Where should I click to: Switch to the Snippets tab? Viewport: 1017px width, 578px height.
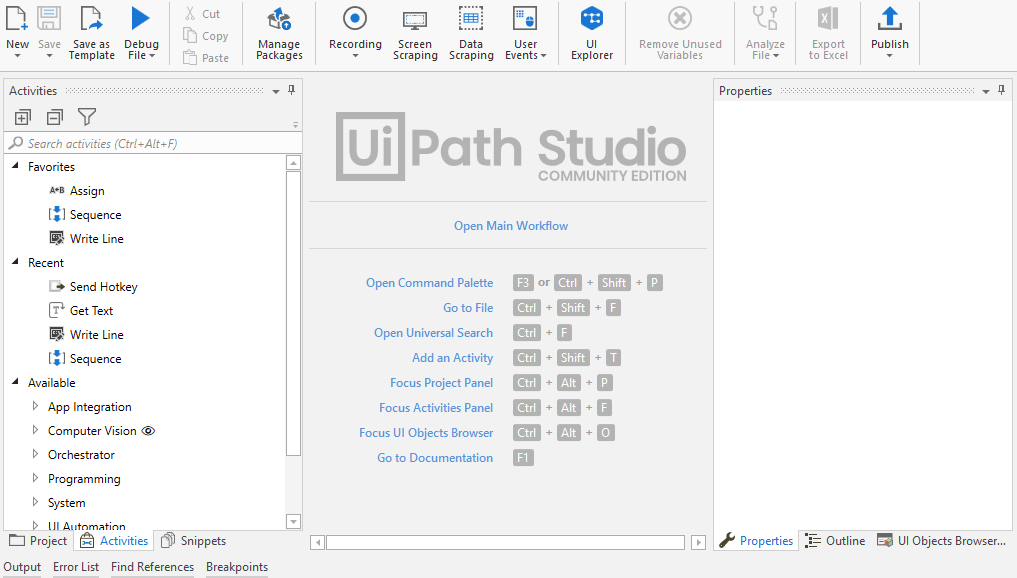[x=194, y=541]
